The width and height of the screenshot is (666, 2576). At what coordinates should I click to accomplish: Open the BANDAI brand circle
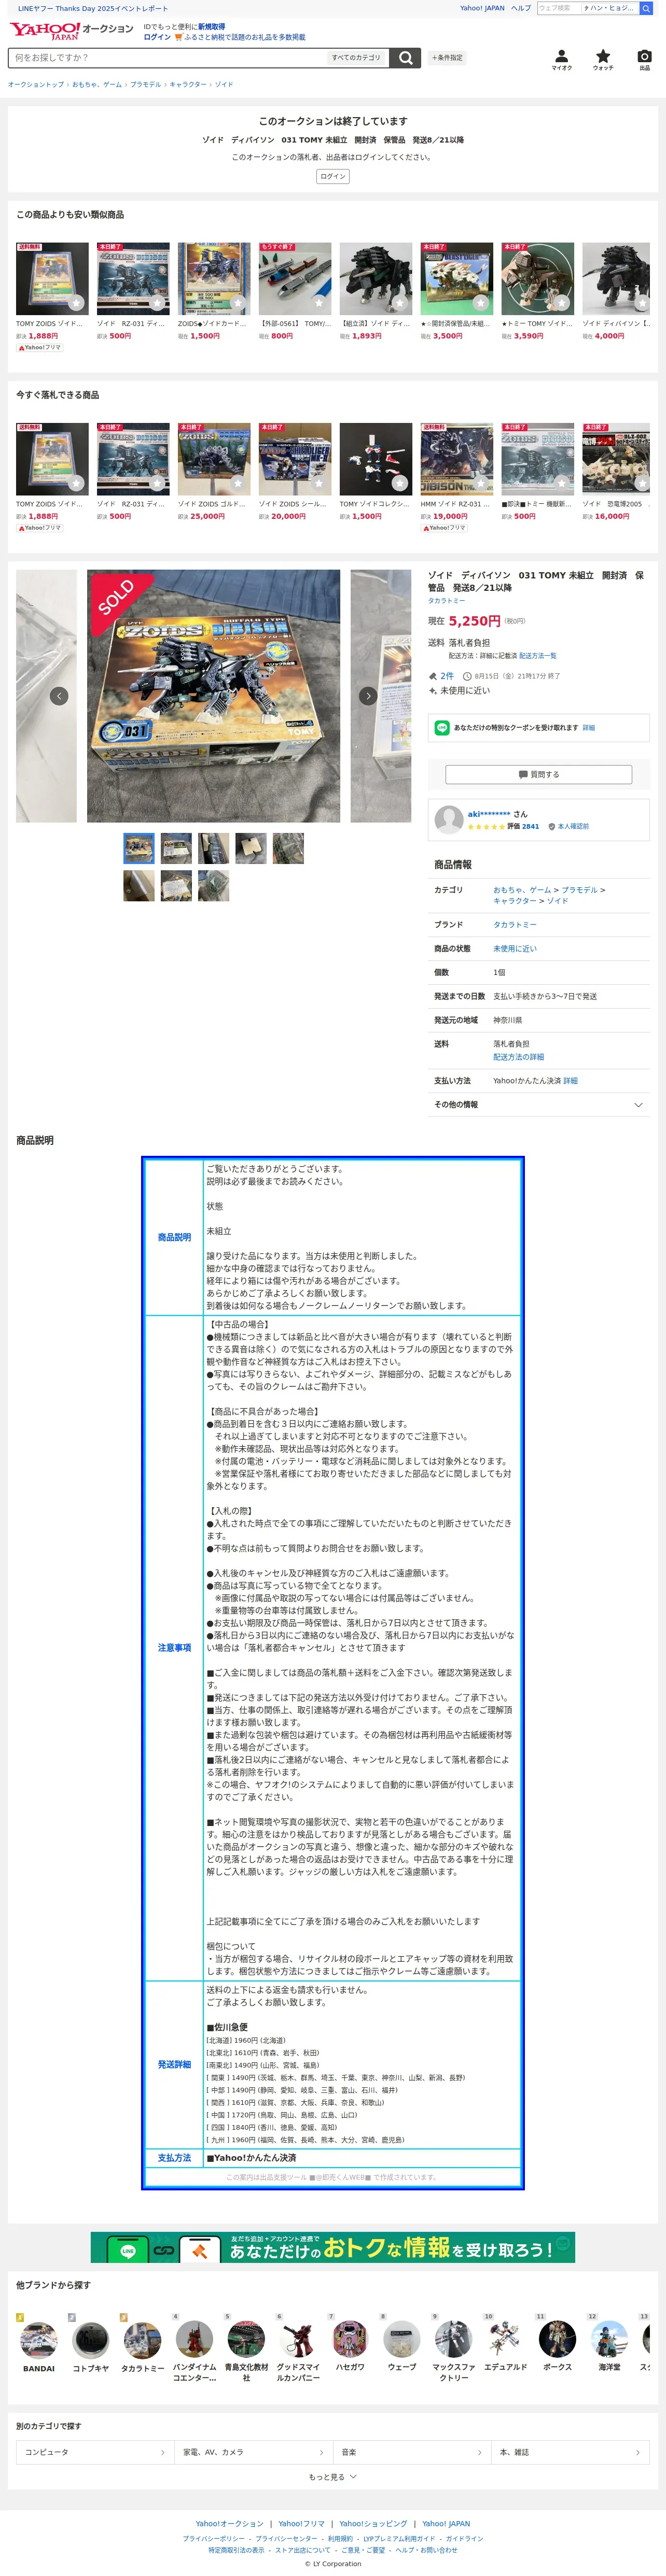(x=38, y=2340)
